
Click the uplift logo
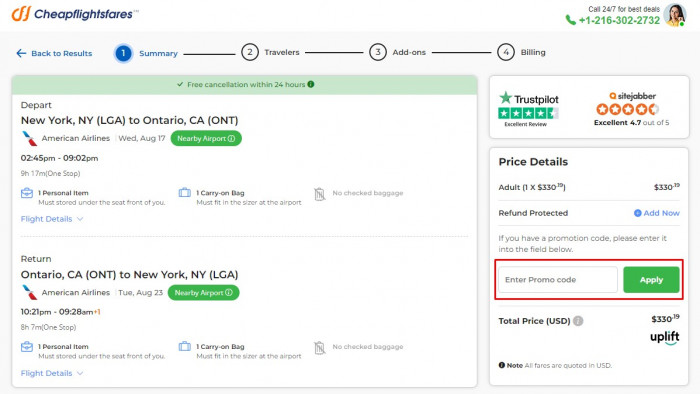(665, 338)
